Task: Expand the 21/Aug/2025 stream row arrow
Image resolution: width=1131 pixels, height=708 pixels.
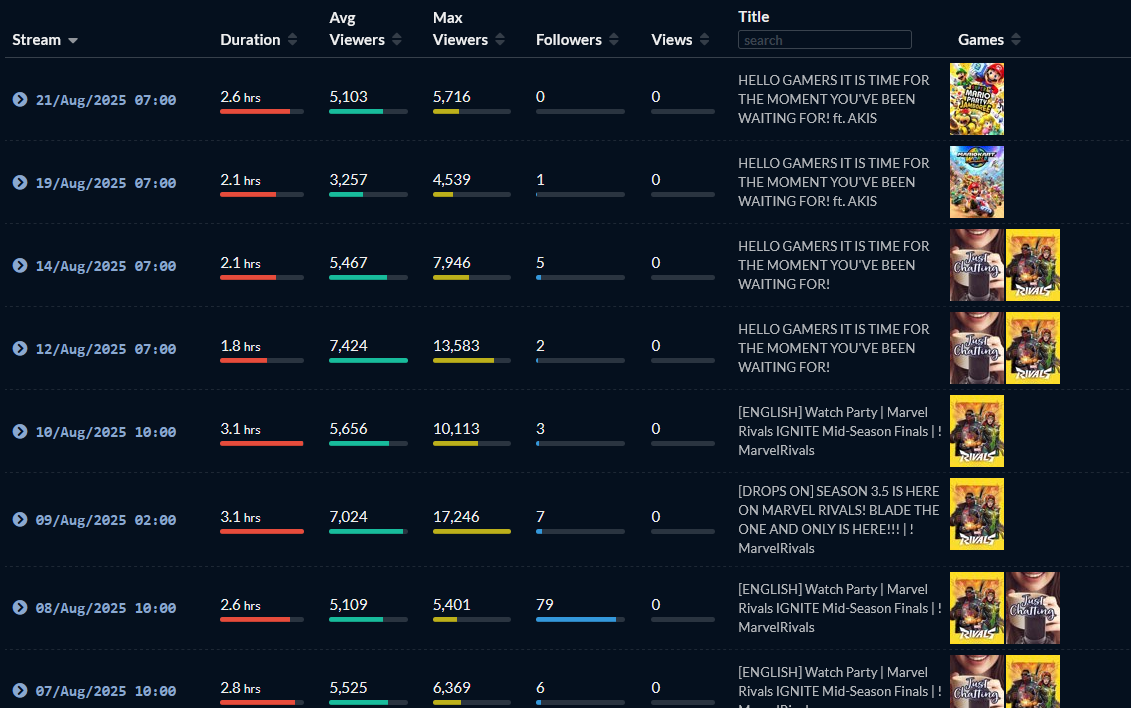Action: [x=20, y=99]
